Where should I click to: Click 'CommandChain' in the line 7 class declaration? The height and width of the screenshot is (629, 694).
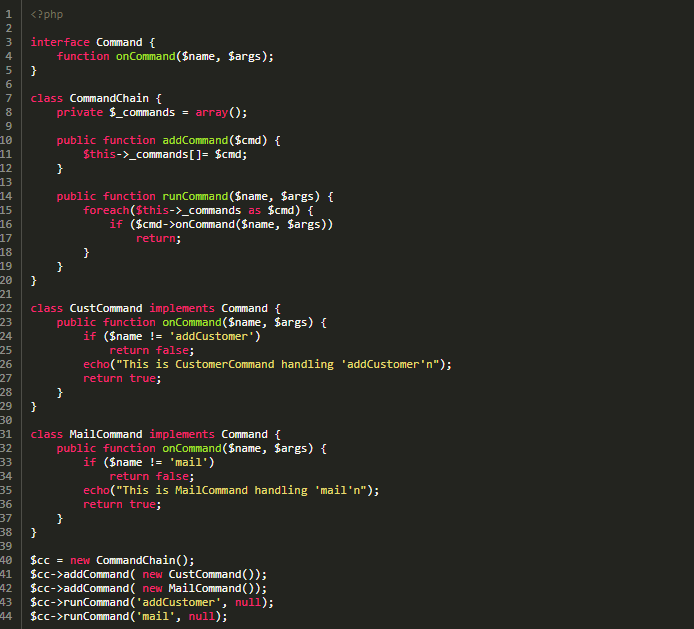pyautogui.click(x=109, y=98)
